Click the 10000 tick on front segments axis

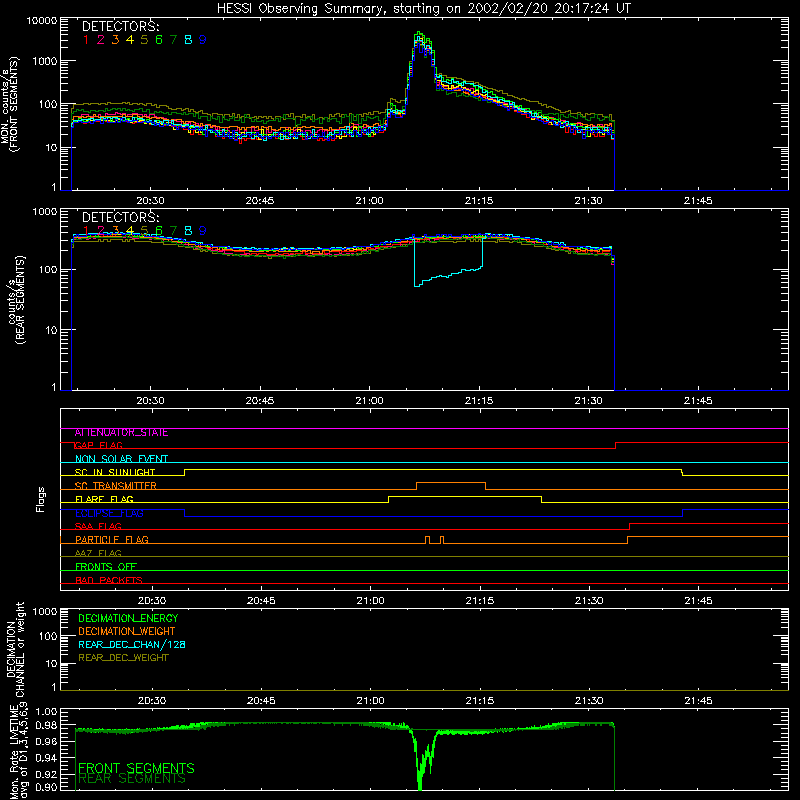pyautogui.click(x=42, y=21)
